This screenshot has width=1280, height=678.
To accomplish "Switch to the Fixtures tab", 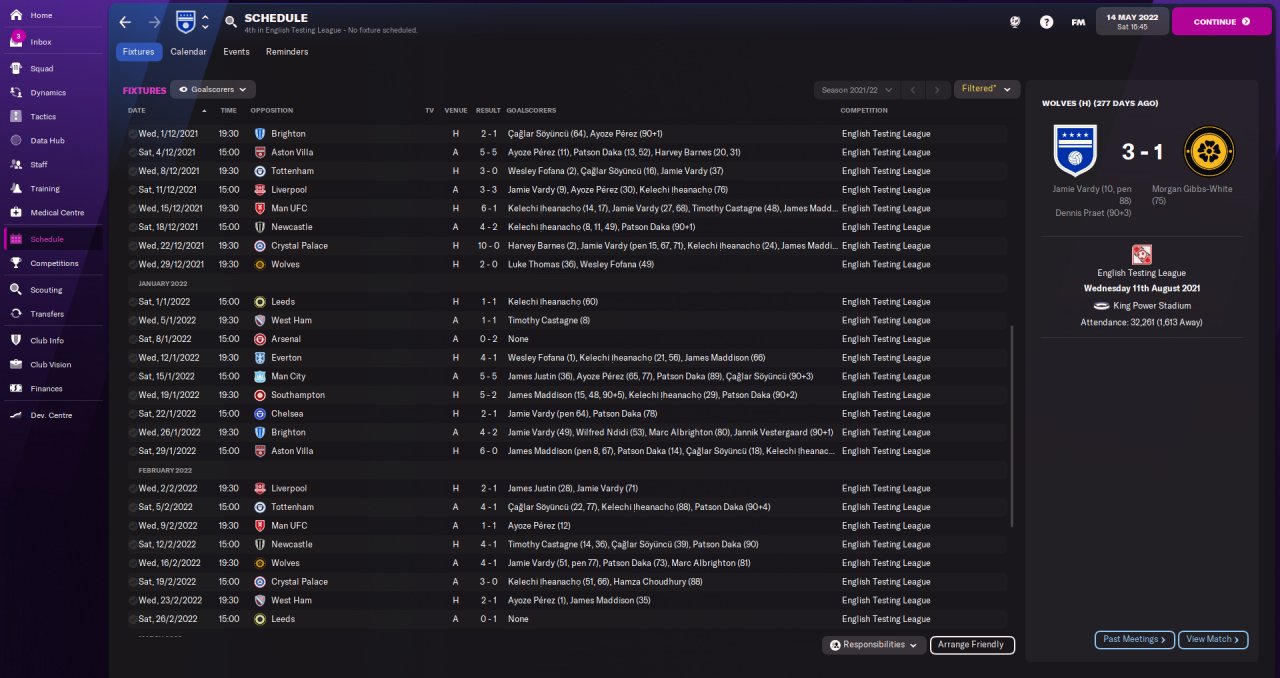I will pyautogui.click(x=139, y=52).
